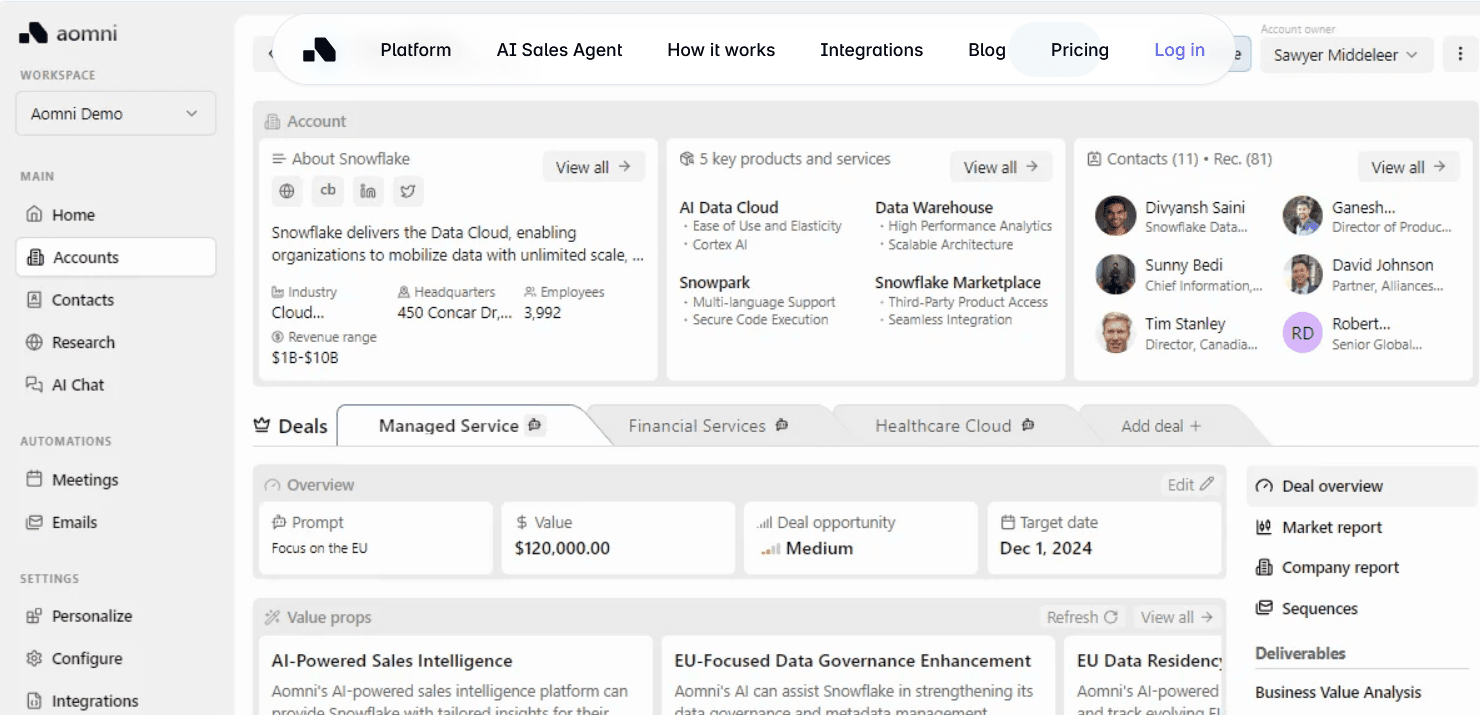Viewport: 1480px width, 715px height.
Task: Click the Aomni logo in top navigation
Action: point(320,50)
